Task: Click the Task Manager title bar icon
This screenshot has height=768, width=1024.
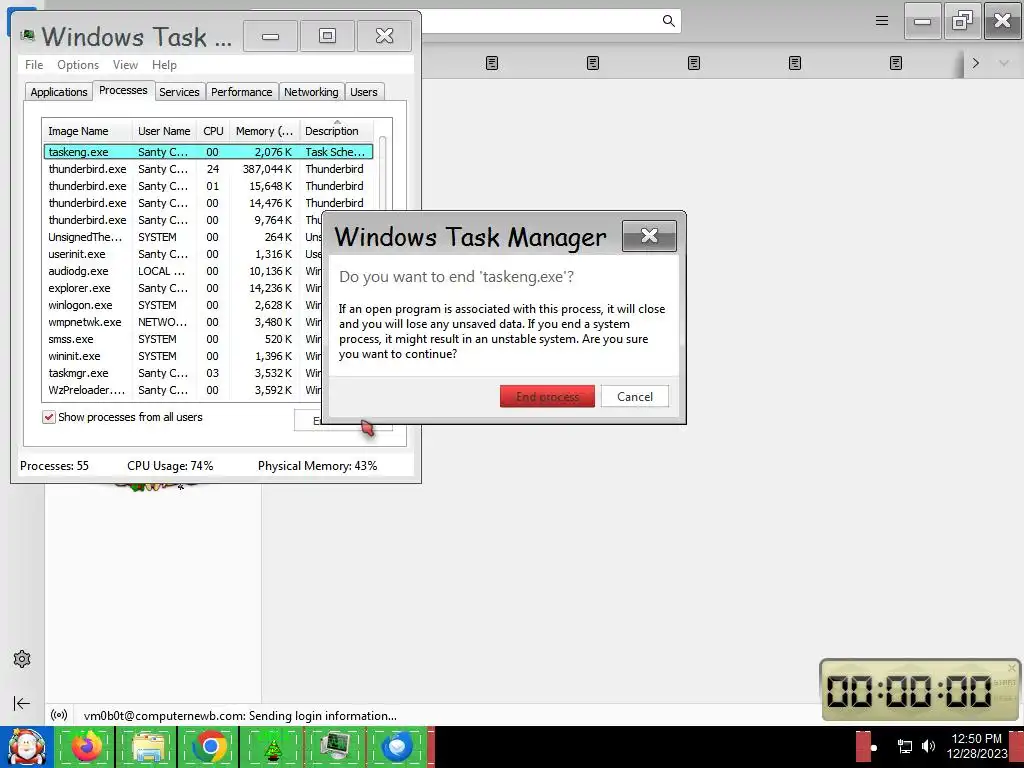Action: click(x=27, y=35)
